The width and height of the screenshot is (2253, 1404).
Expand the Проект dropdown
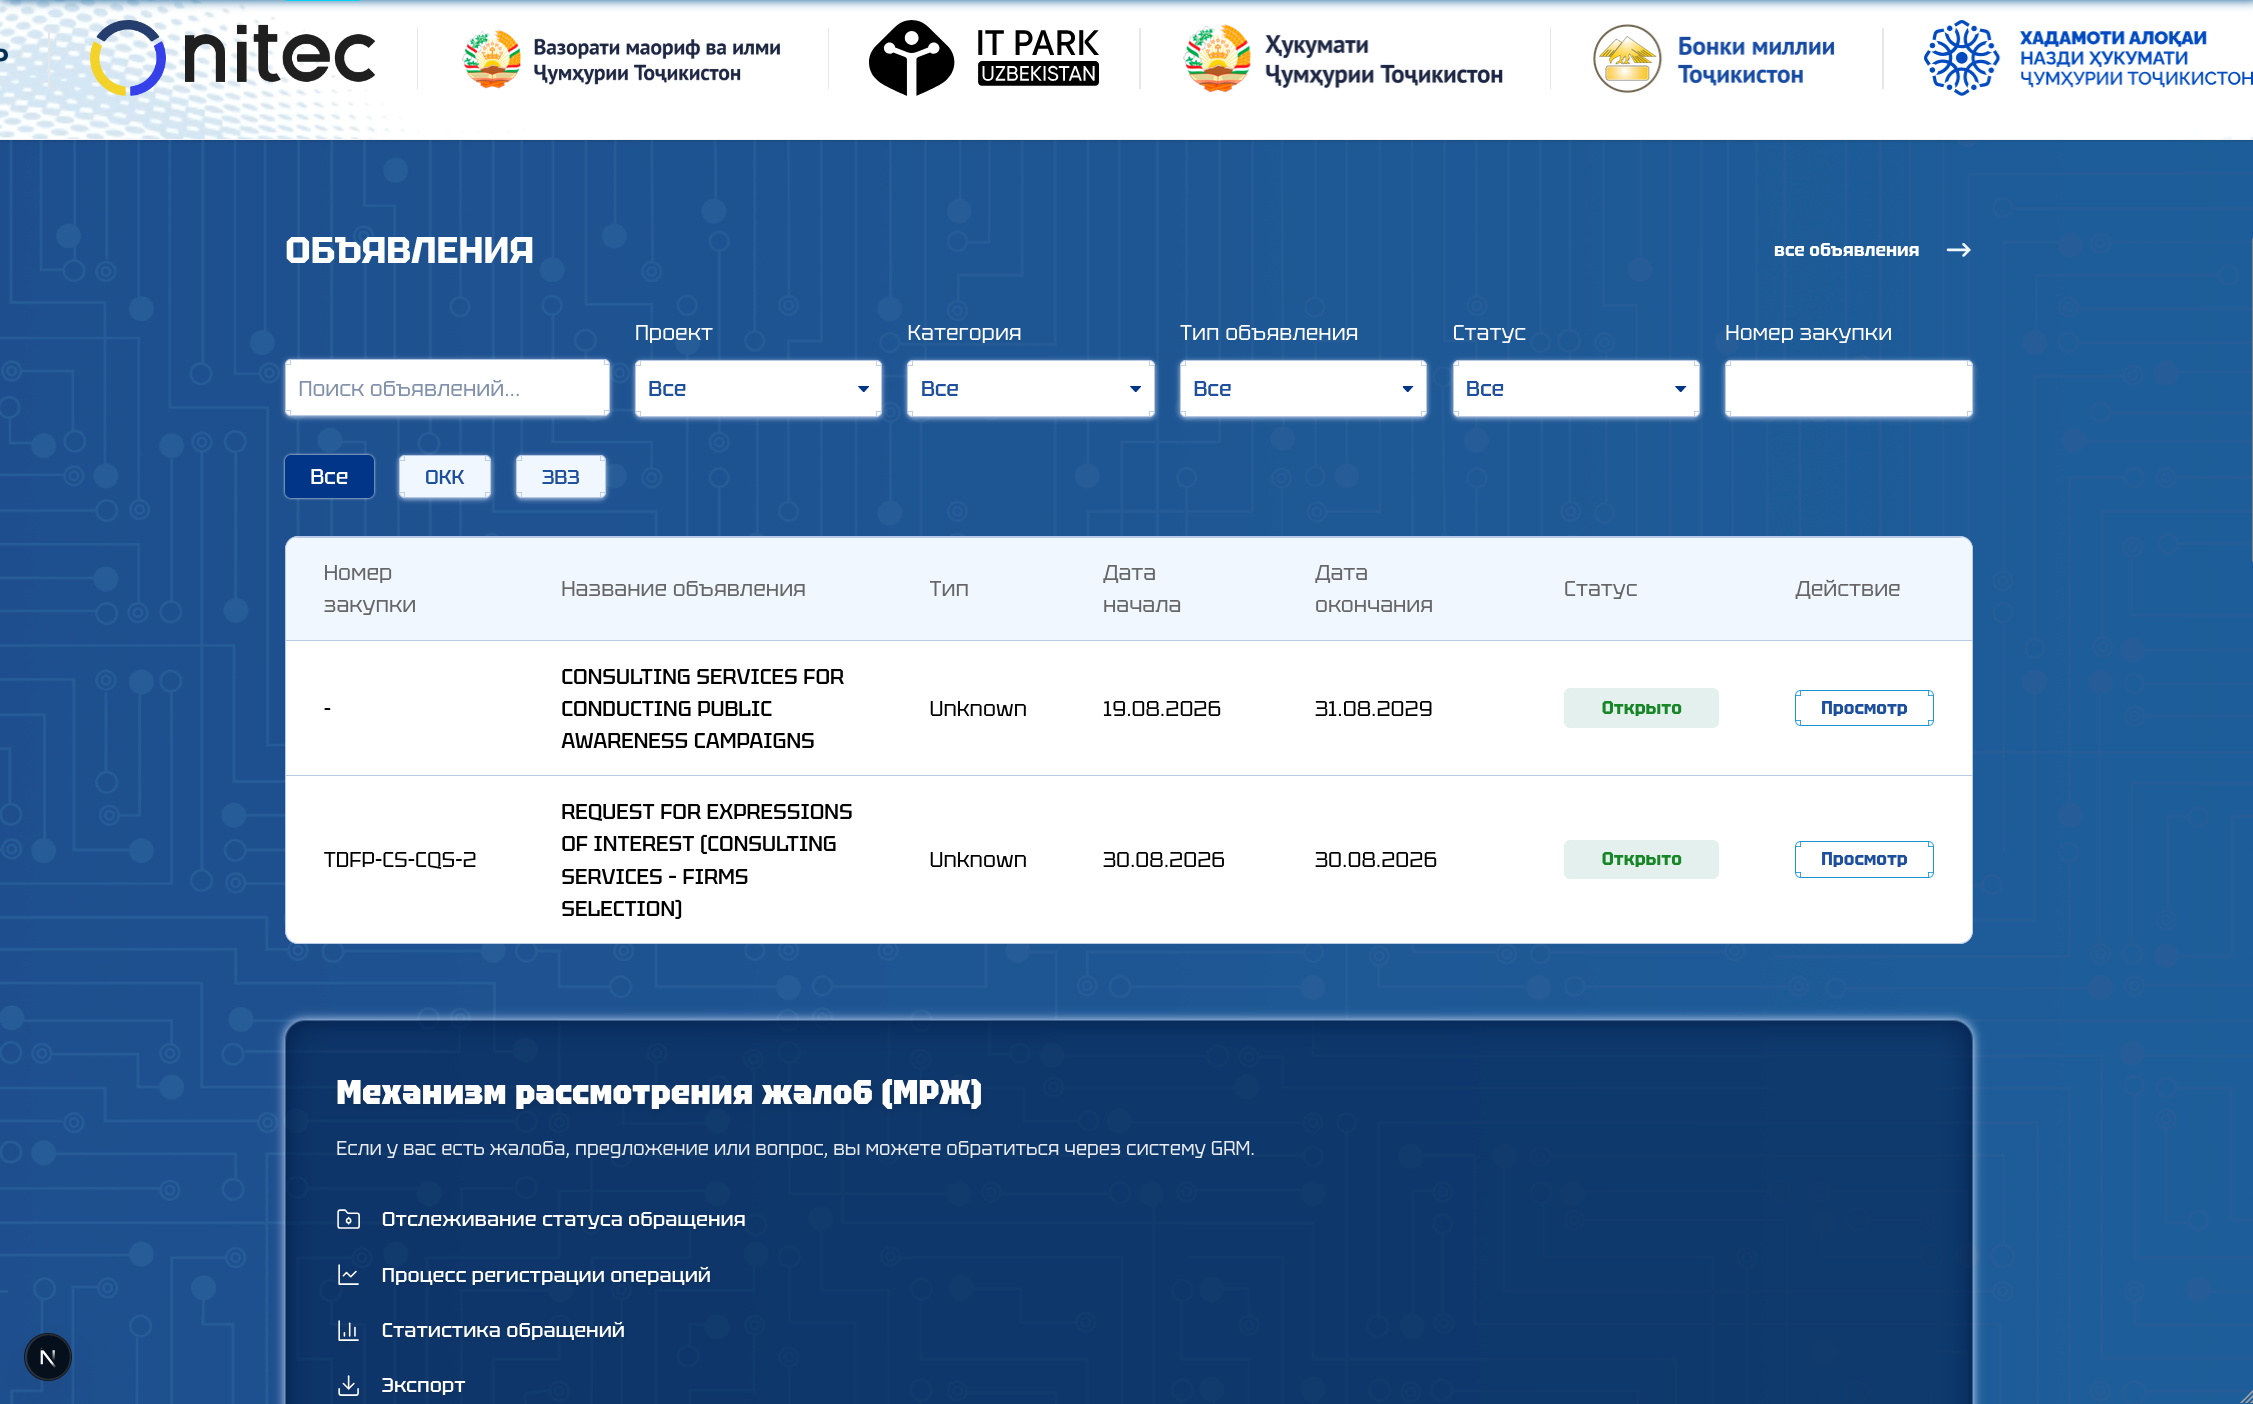(x=758, y=389)
